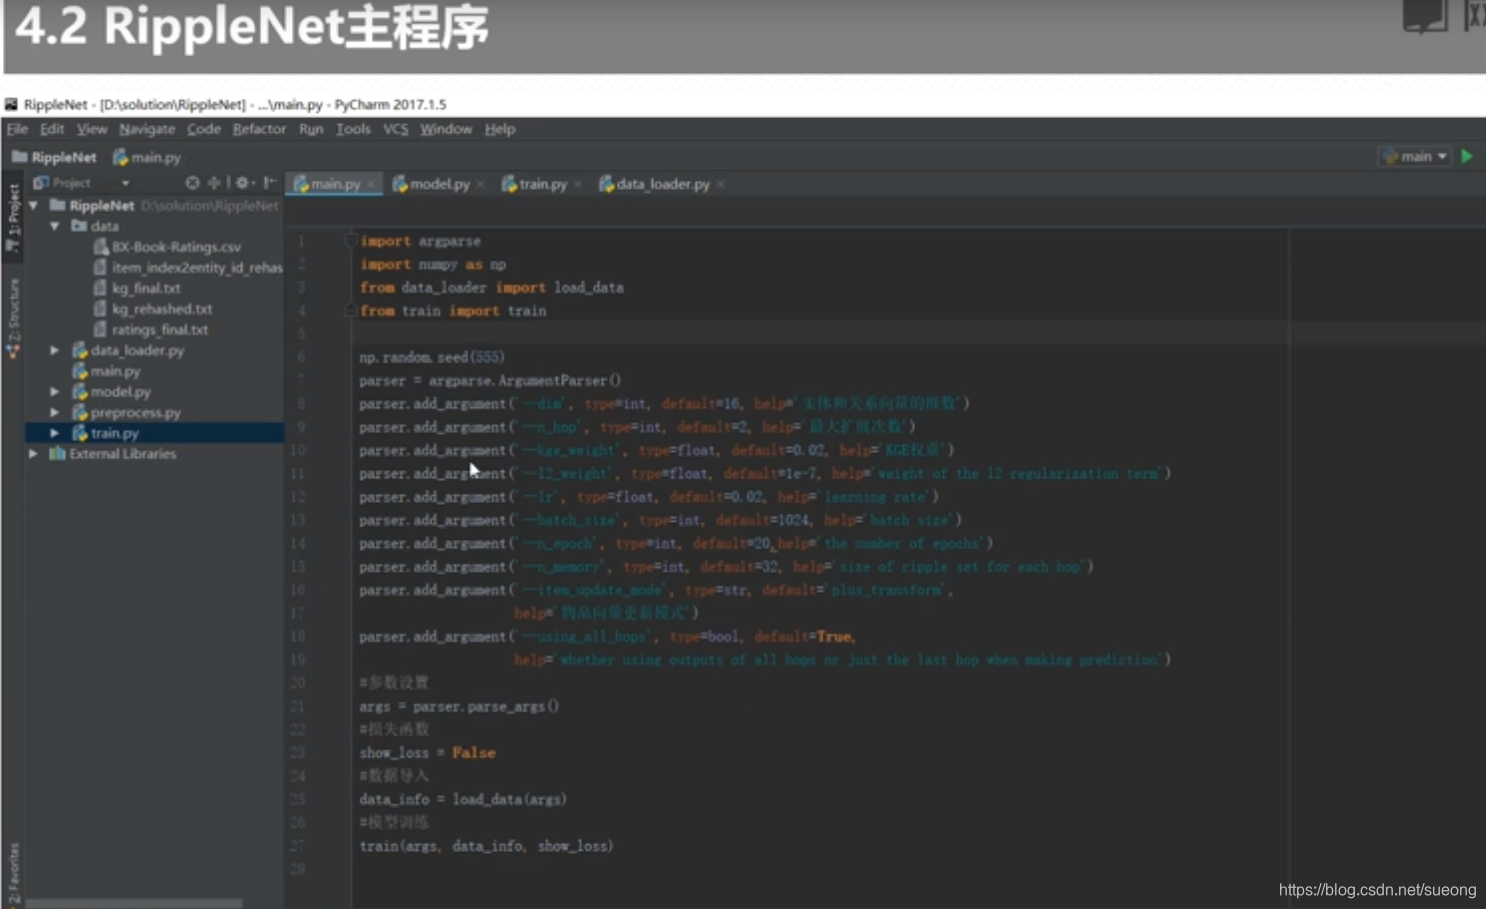
Task: Open the Run menu
Action: pos(311,129)
